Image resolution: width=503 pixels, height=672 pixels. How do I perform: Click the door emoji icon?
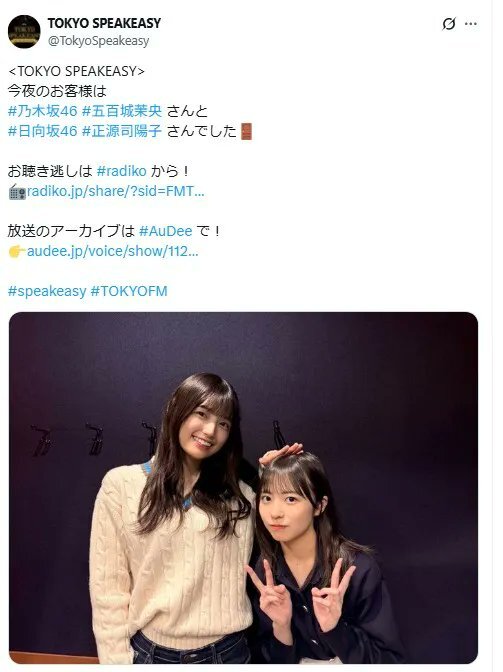coord(246,132)
